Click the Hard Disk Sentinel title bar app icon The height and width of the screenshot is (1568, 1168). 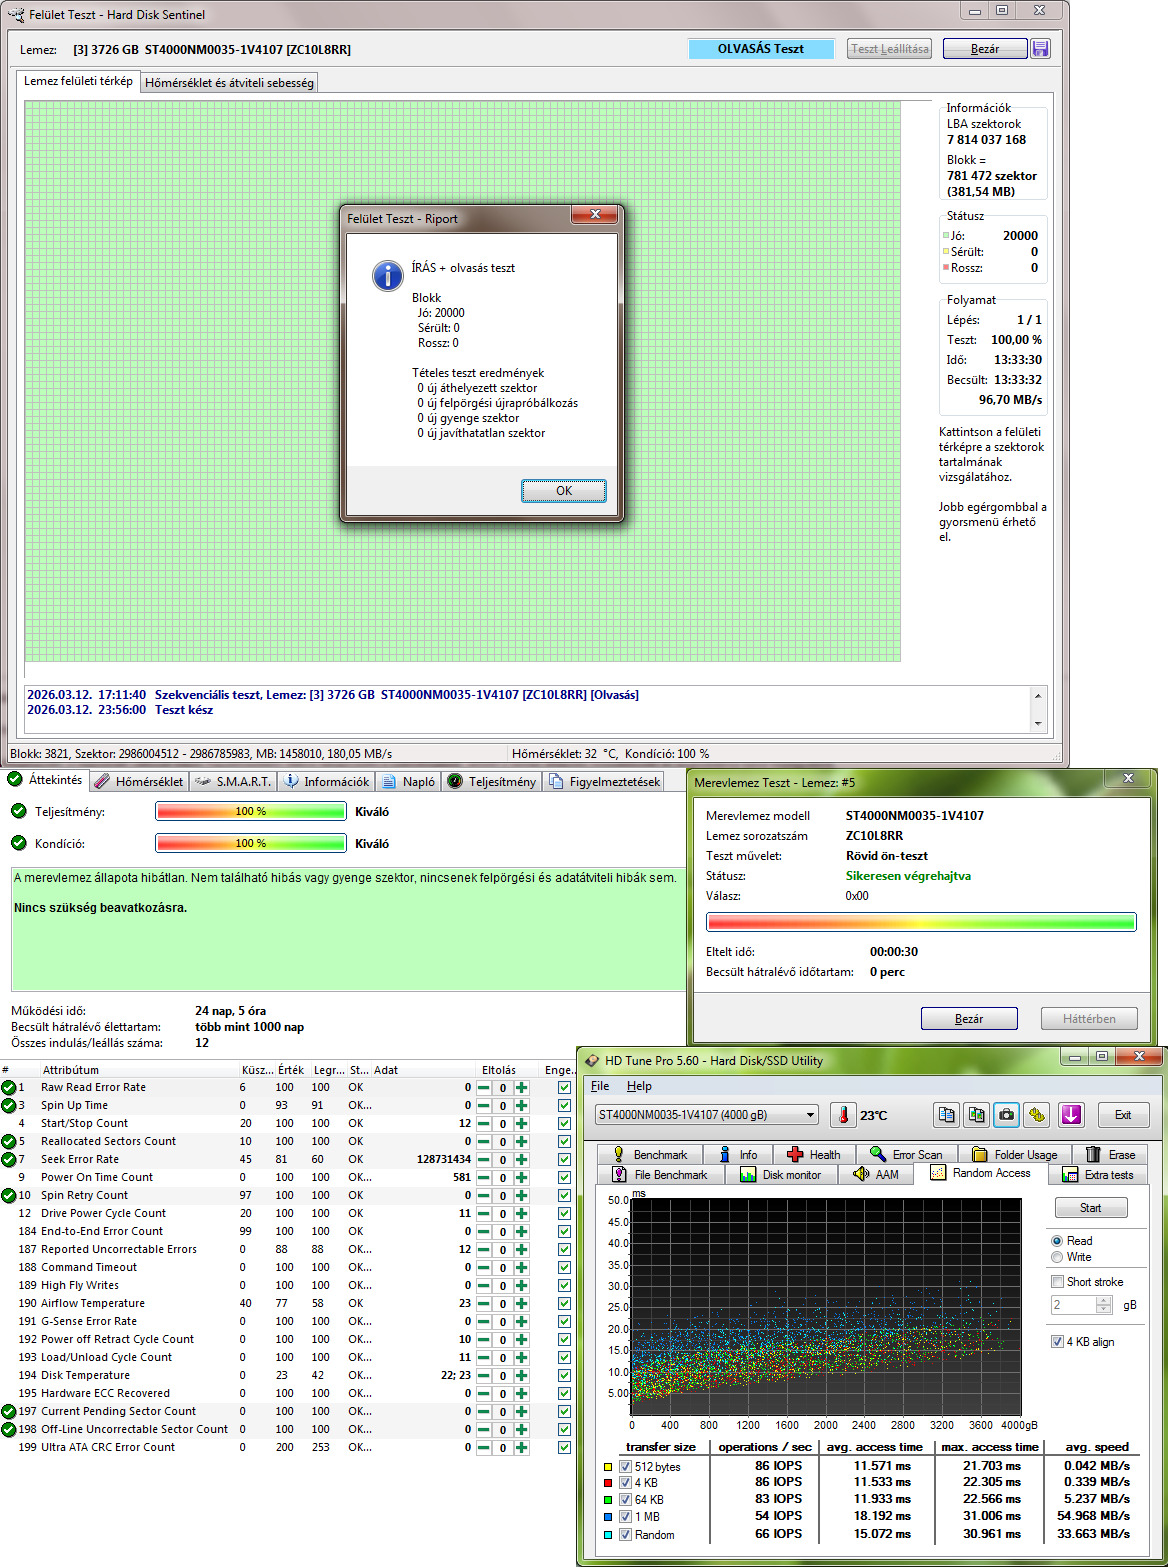[x=16, y=15]
